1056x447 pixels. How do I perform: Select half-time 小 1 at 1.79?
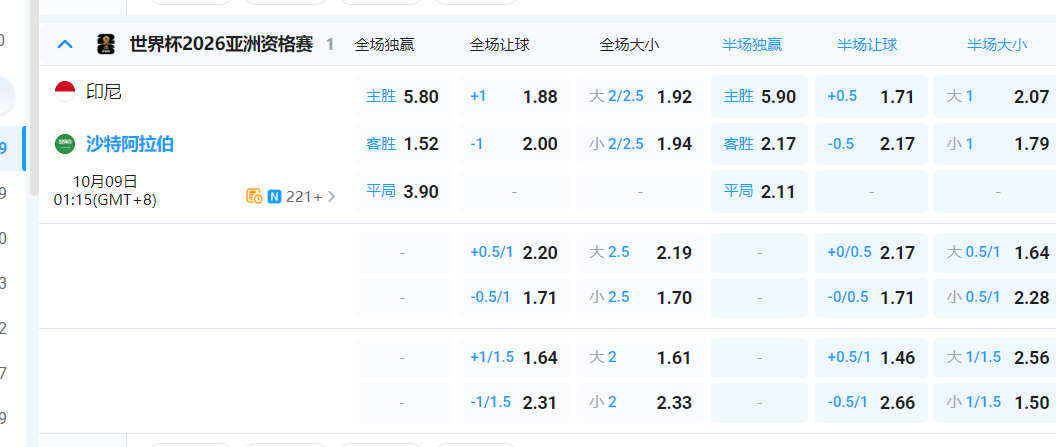pyautogui.click(x=996, y=144)
